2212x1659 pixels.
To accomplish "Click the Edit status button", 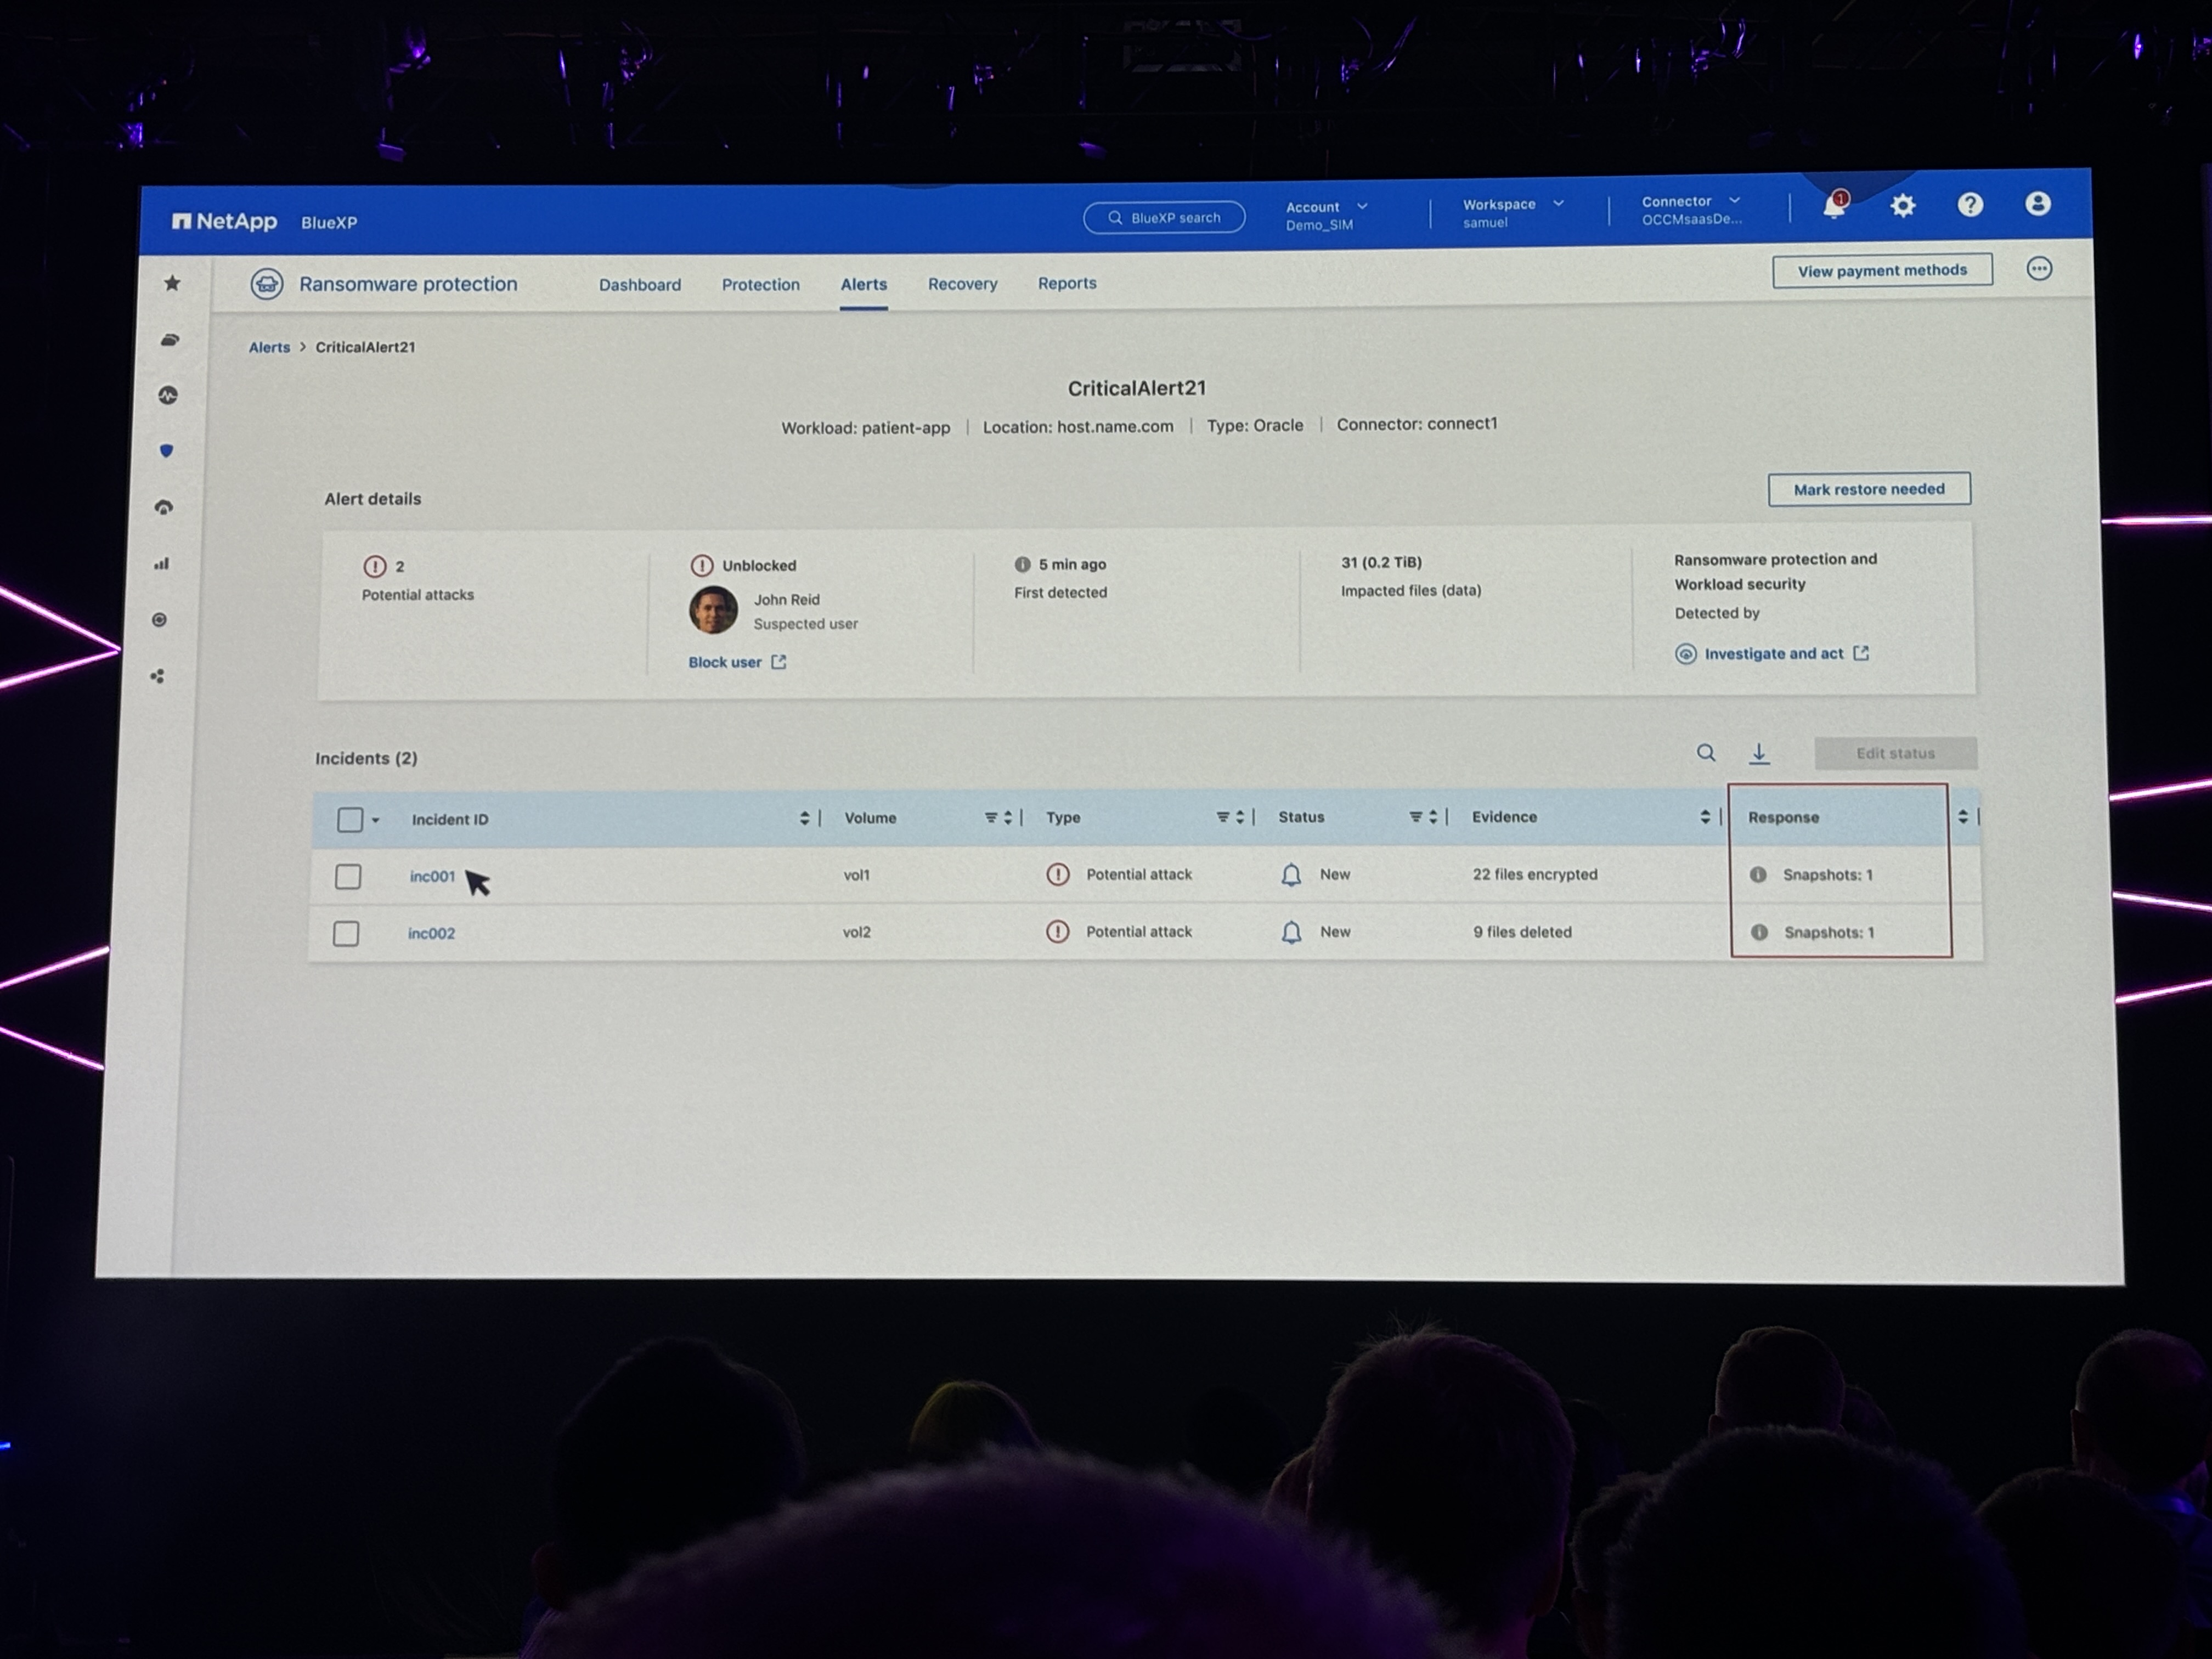I will tap(1895, 753).
